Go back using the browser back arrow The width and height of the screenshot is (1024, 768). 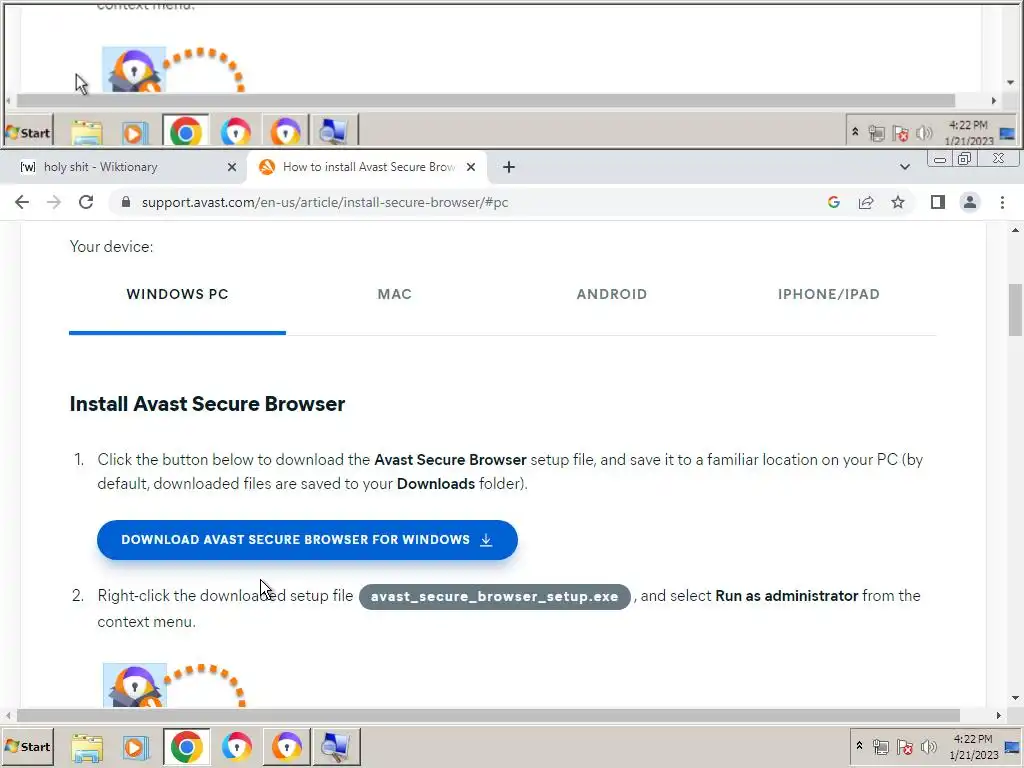(x=22, y=202)
